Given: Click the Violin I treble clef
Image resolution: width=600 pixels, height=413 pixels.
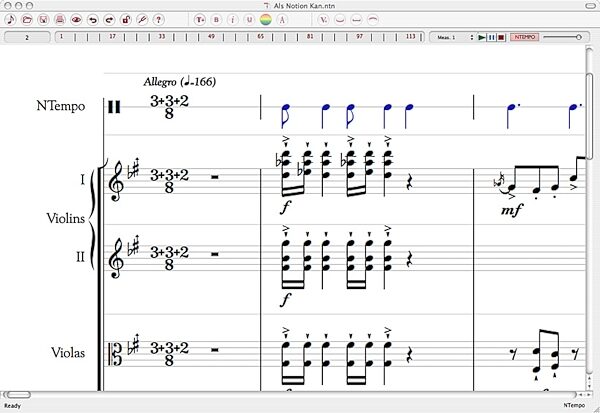Looking at the screenshot, I should pos(116,181).
